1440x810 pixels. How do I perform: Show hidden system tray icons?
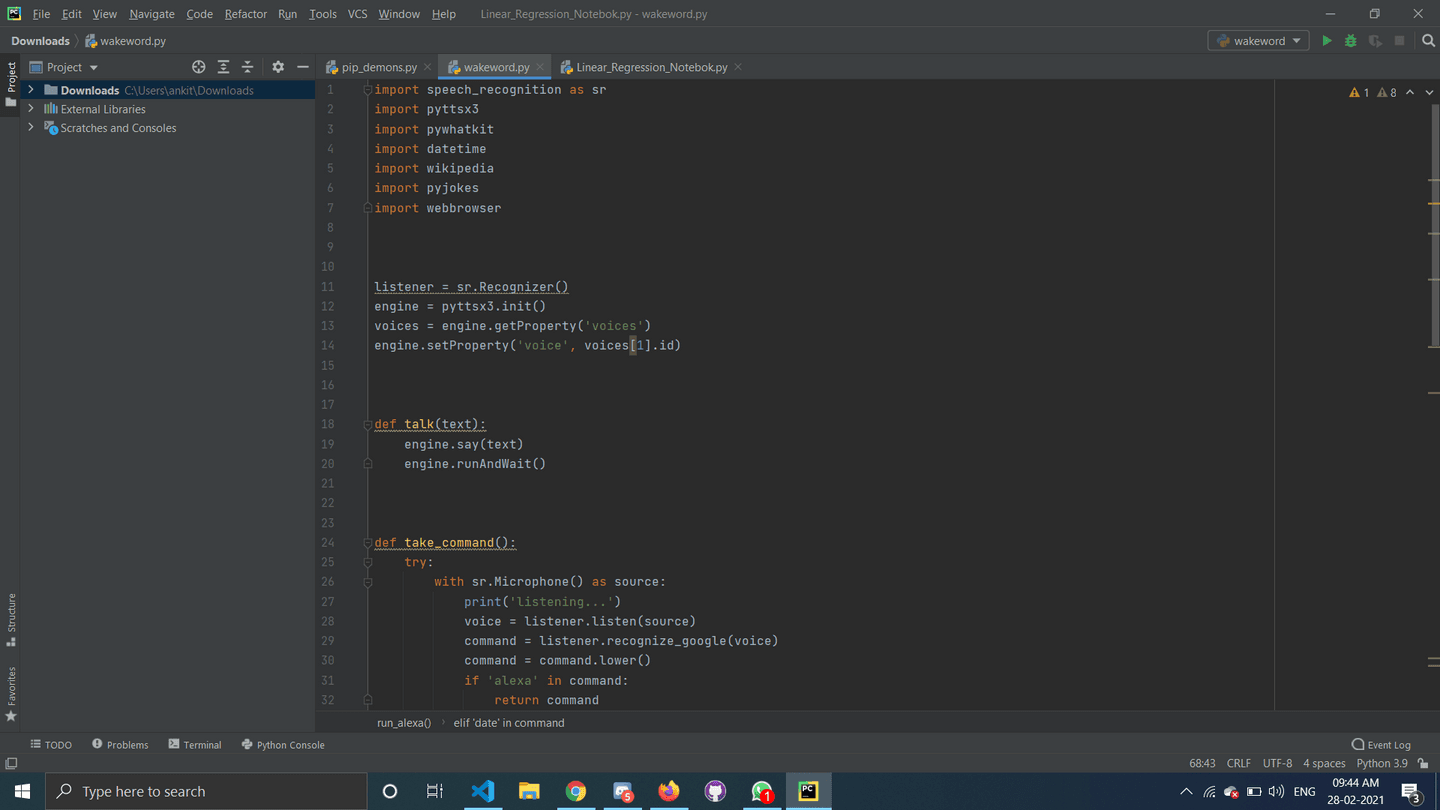1186,792
